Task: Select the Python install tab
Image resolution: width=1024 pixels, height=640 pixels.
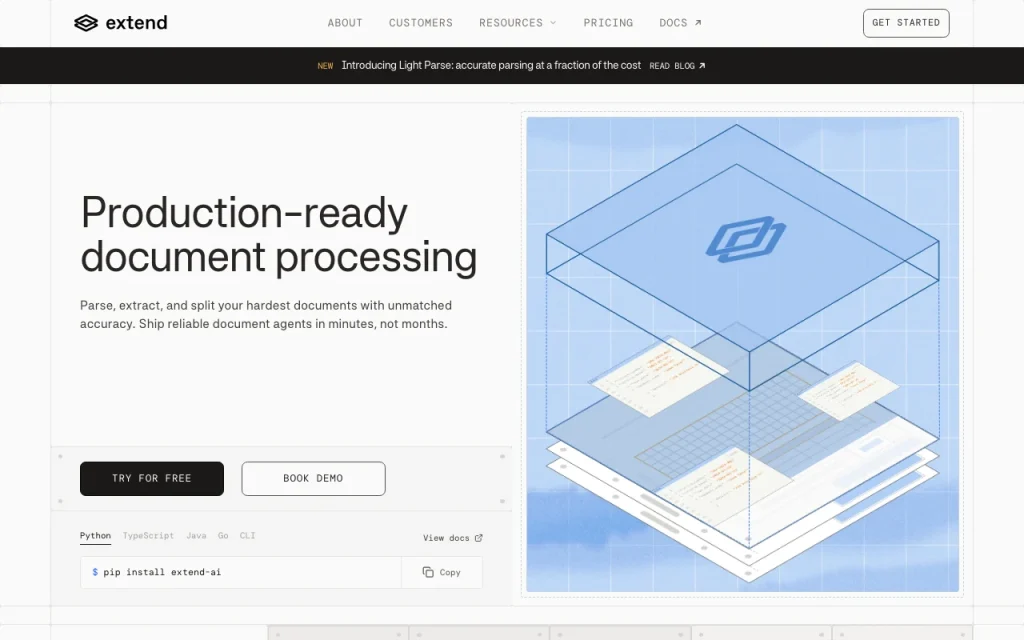Action: tap(95, 536)
